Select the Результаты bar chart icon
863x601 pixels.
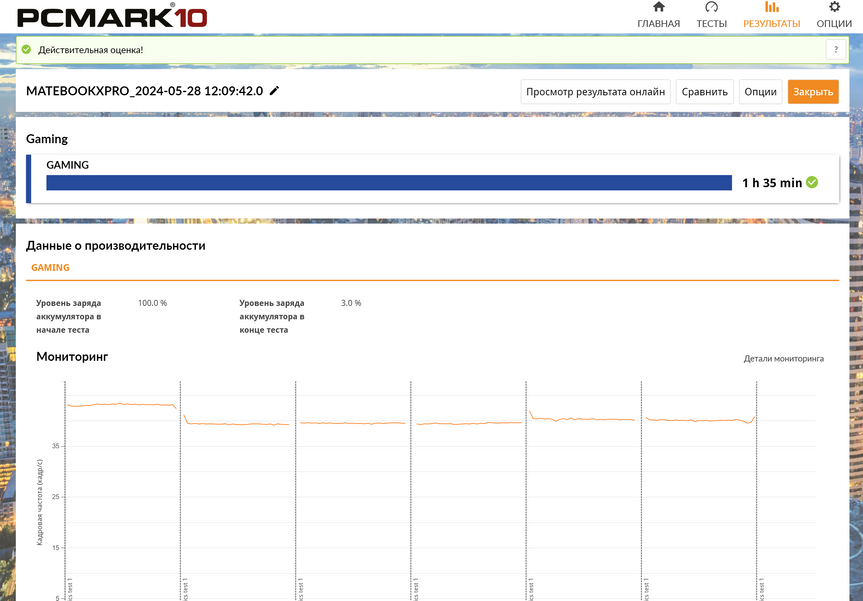771,8
